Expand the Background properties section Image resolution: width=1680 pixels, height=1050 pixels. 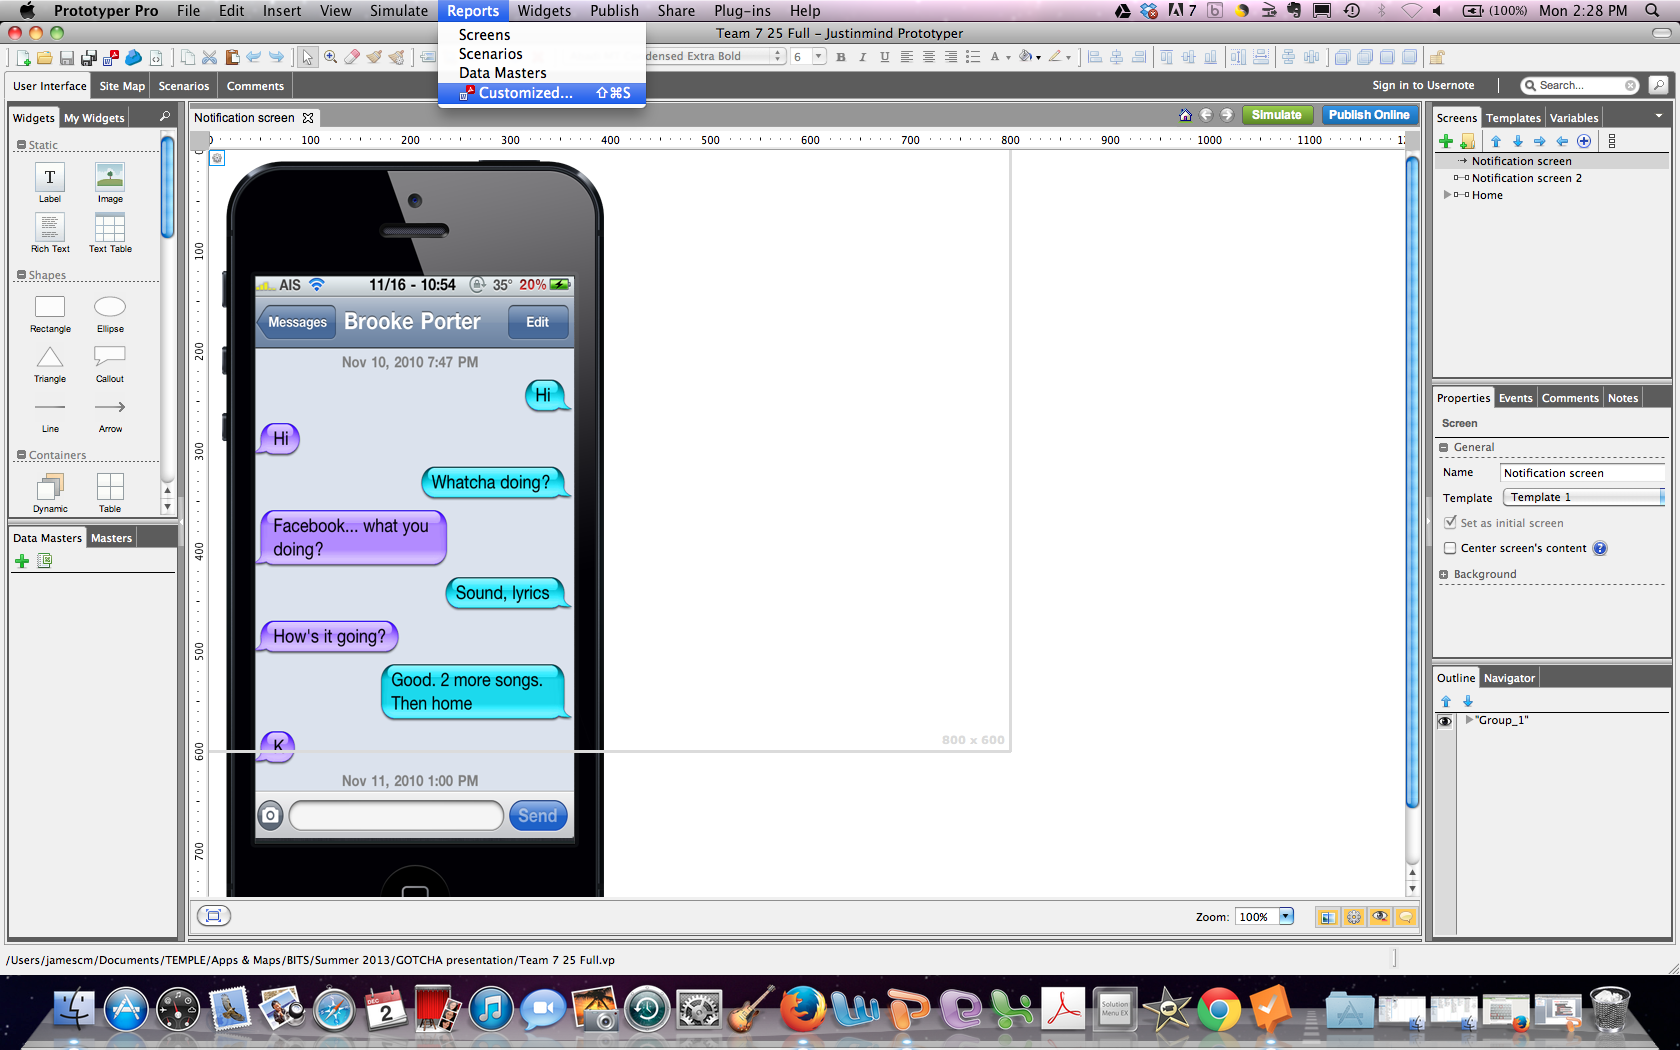point(1443,574)
